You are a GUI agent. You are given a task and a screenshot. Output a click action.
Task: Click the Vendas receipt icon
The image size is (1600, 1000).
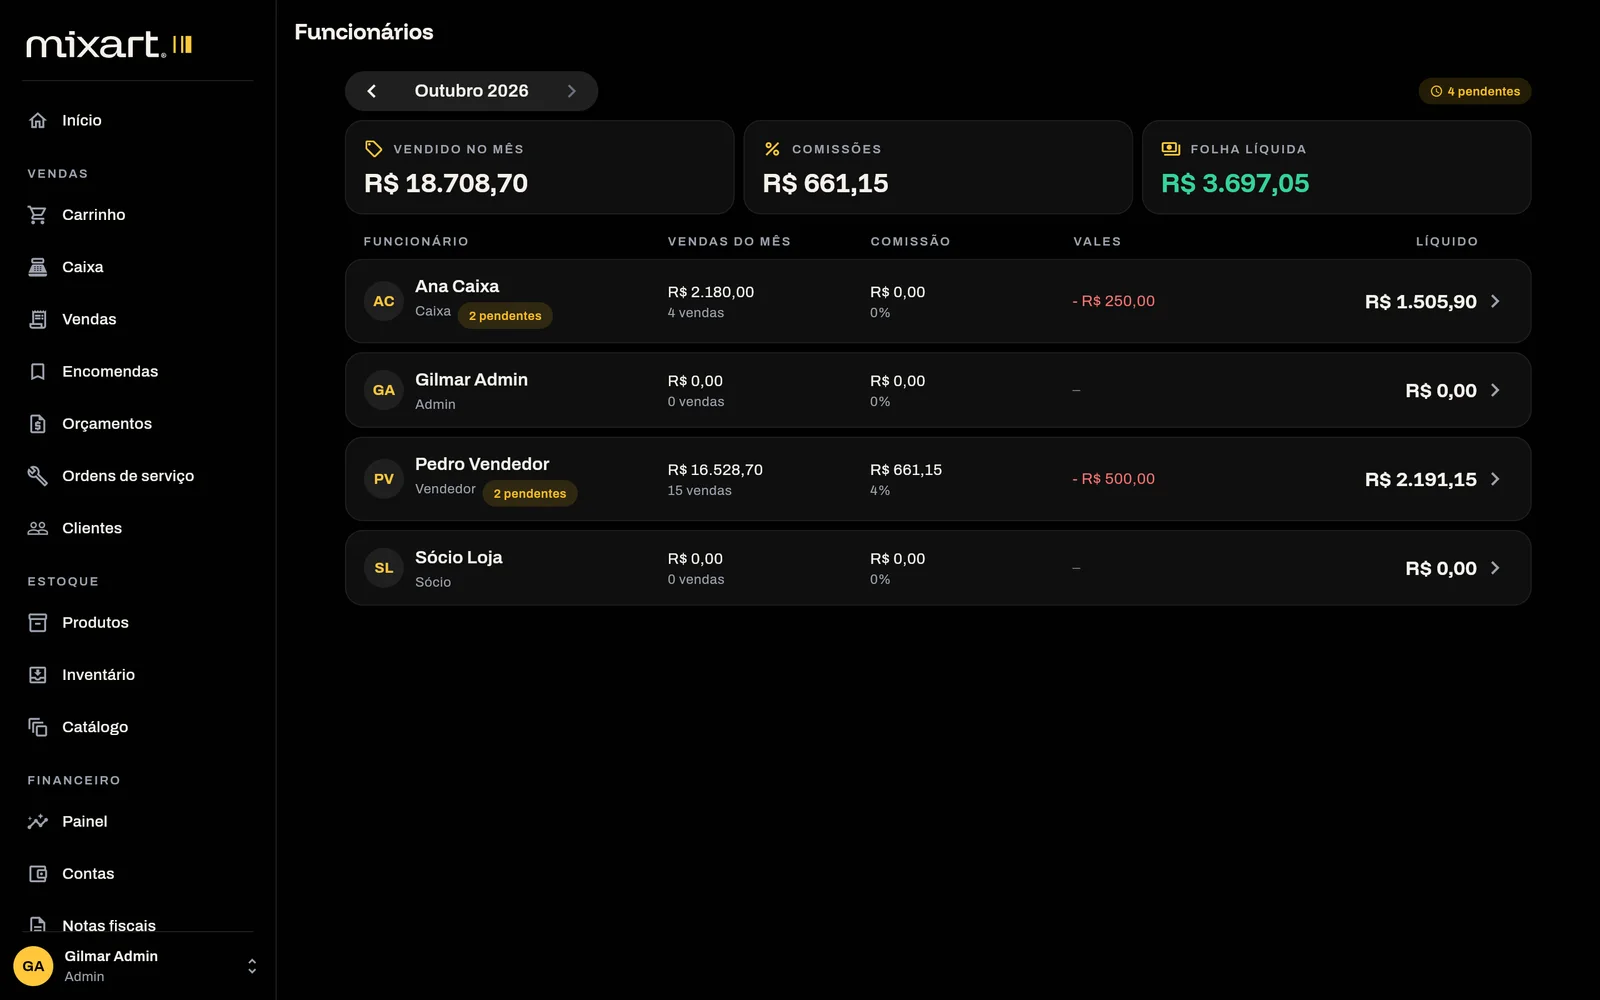[38, 319]
